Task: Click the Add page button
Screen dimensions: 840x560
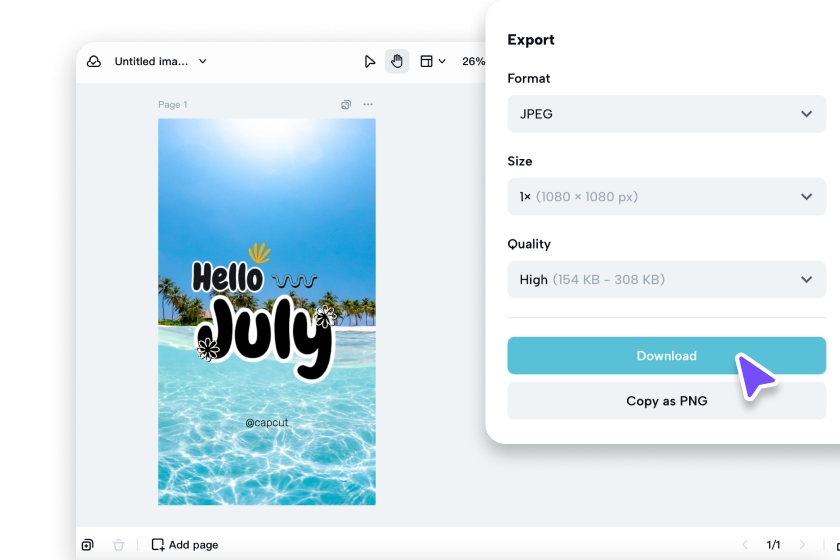Action: (x=185, y=545)
